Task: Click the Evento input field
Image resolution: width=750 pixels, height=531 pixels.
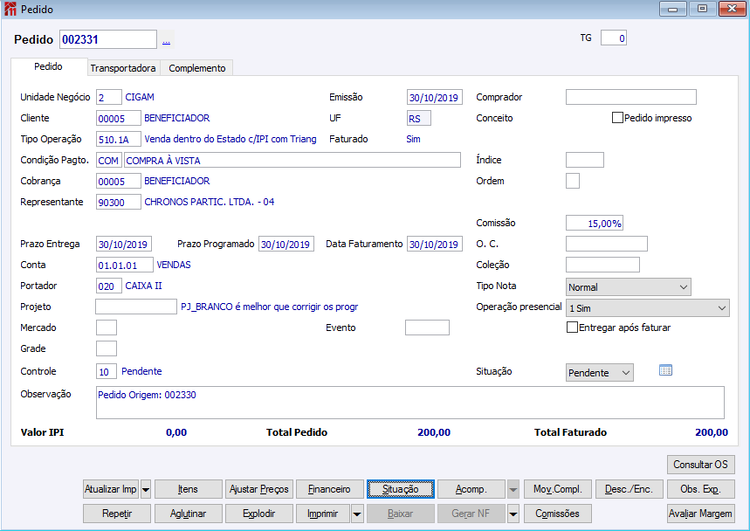Action: [427, 328]
